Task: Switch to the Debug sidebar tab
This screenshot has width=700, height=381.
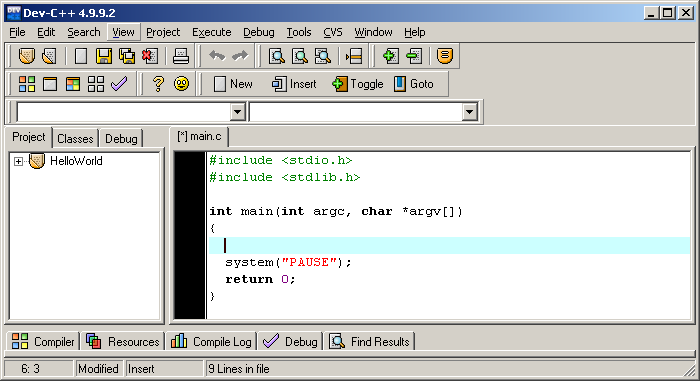Action: coord(121,139)
